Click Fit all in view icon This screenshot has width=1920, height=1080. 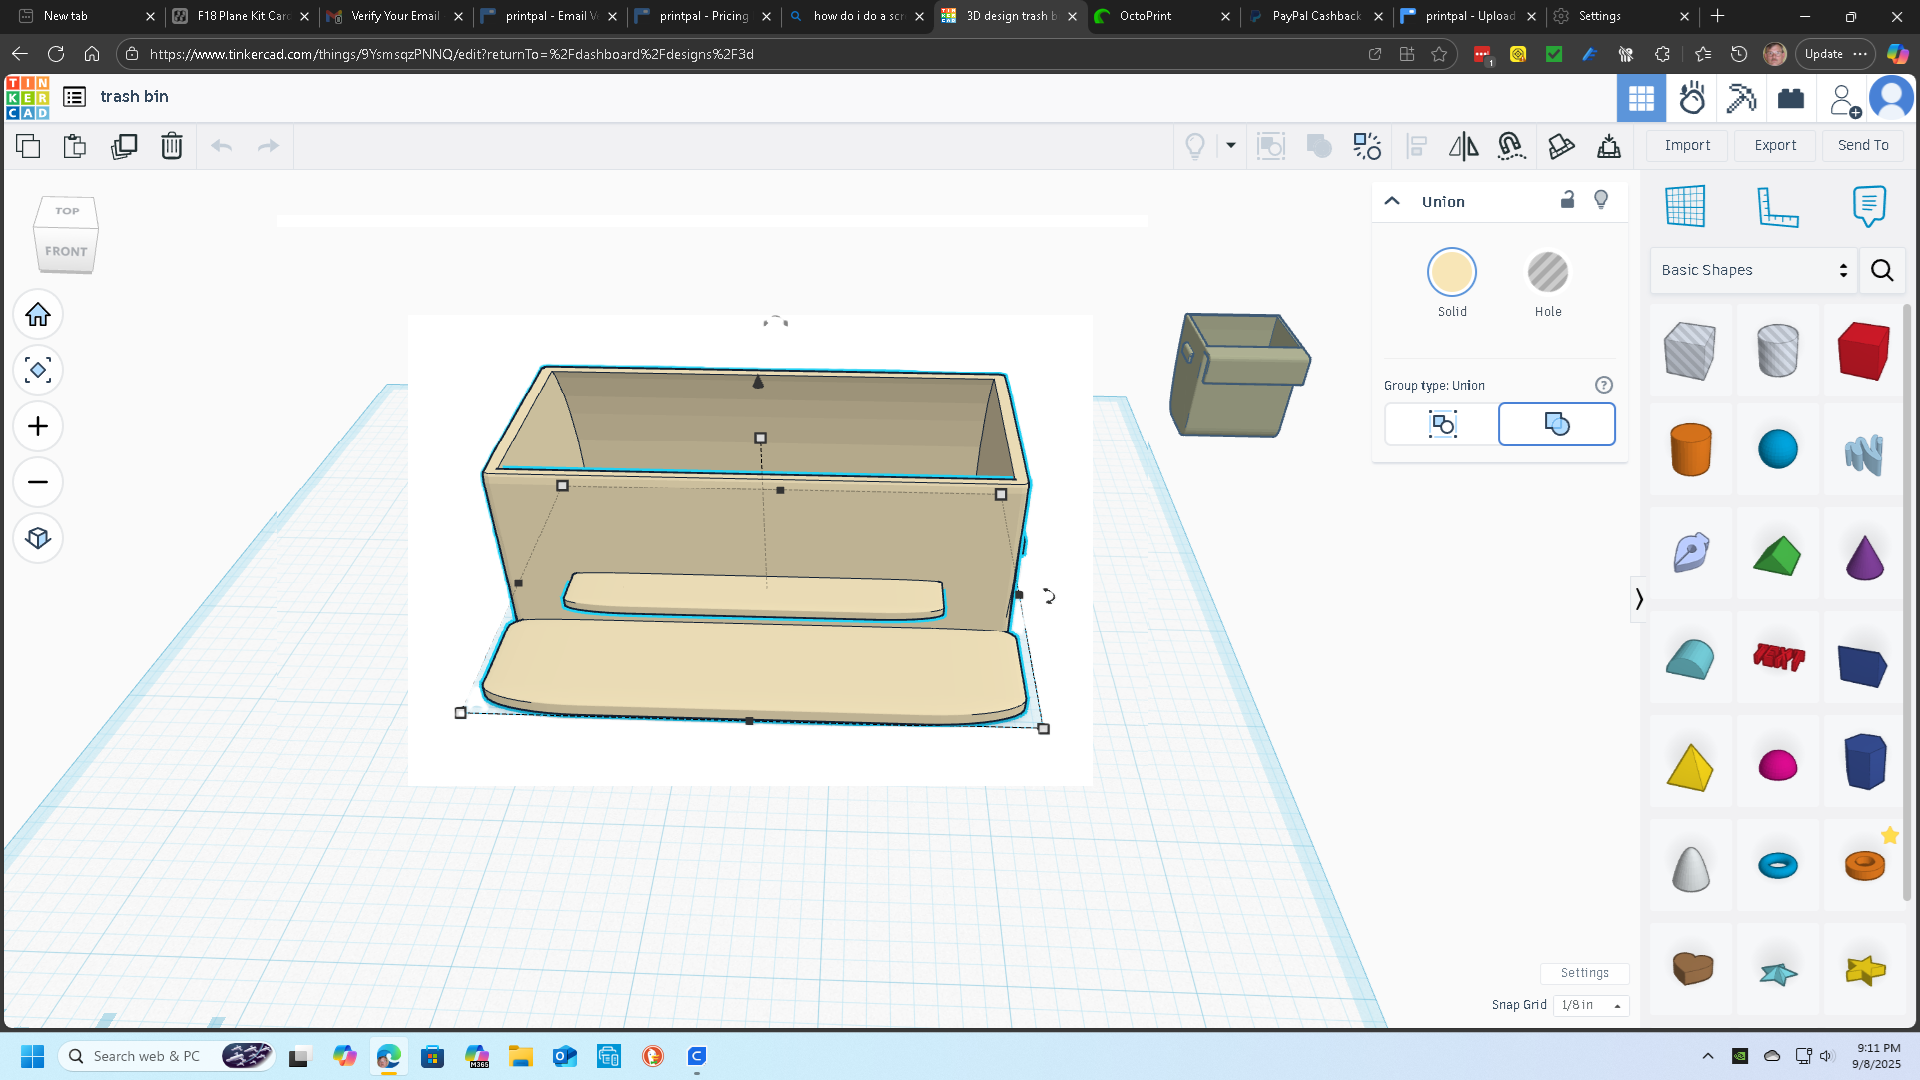[38, 371]
